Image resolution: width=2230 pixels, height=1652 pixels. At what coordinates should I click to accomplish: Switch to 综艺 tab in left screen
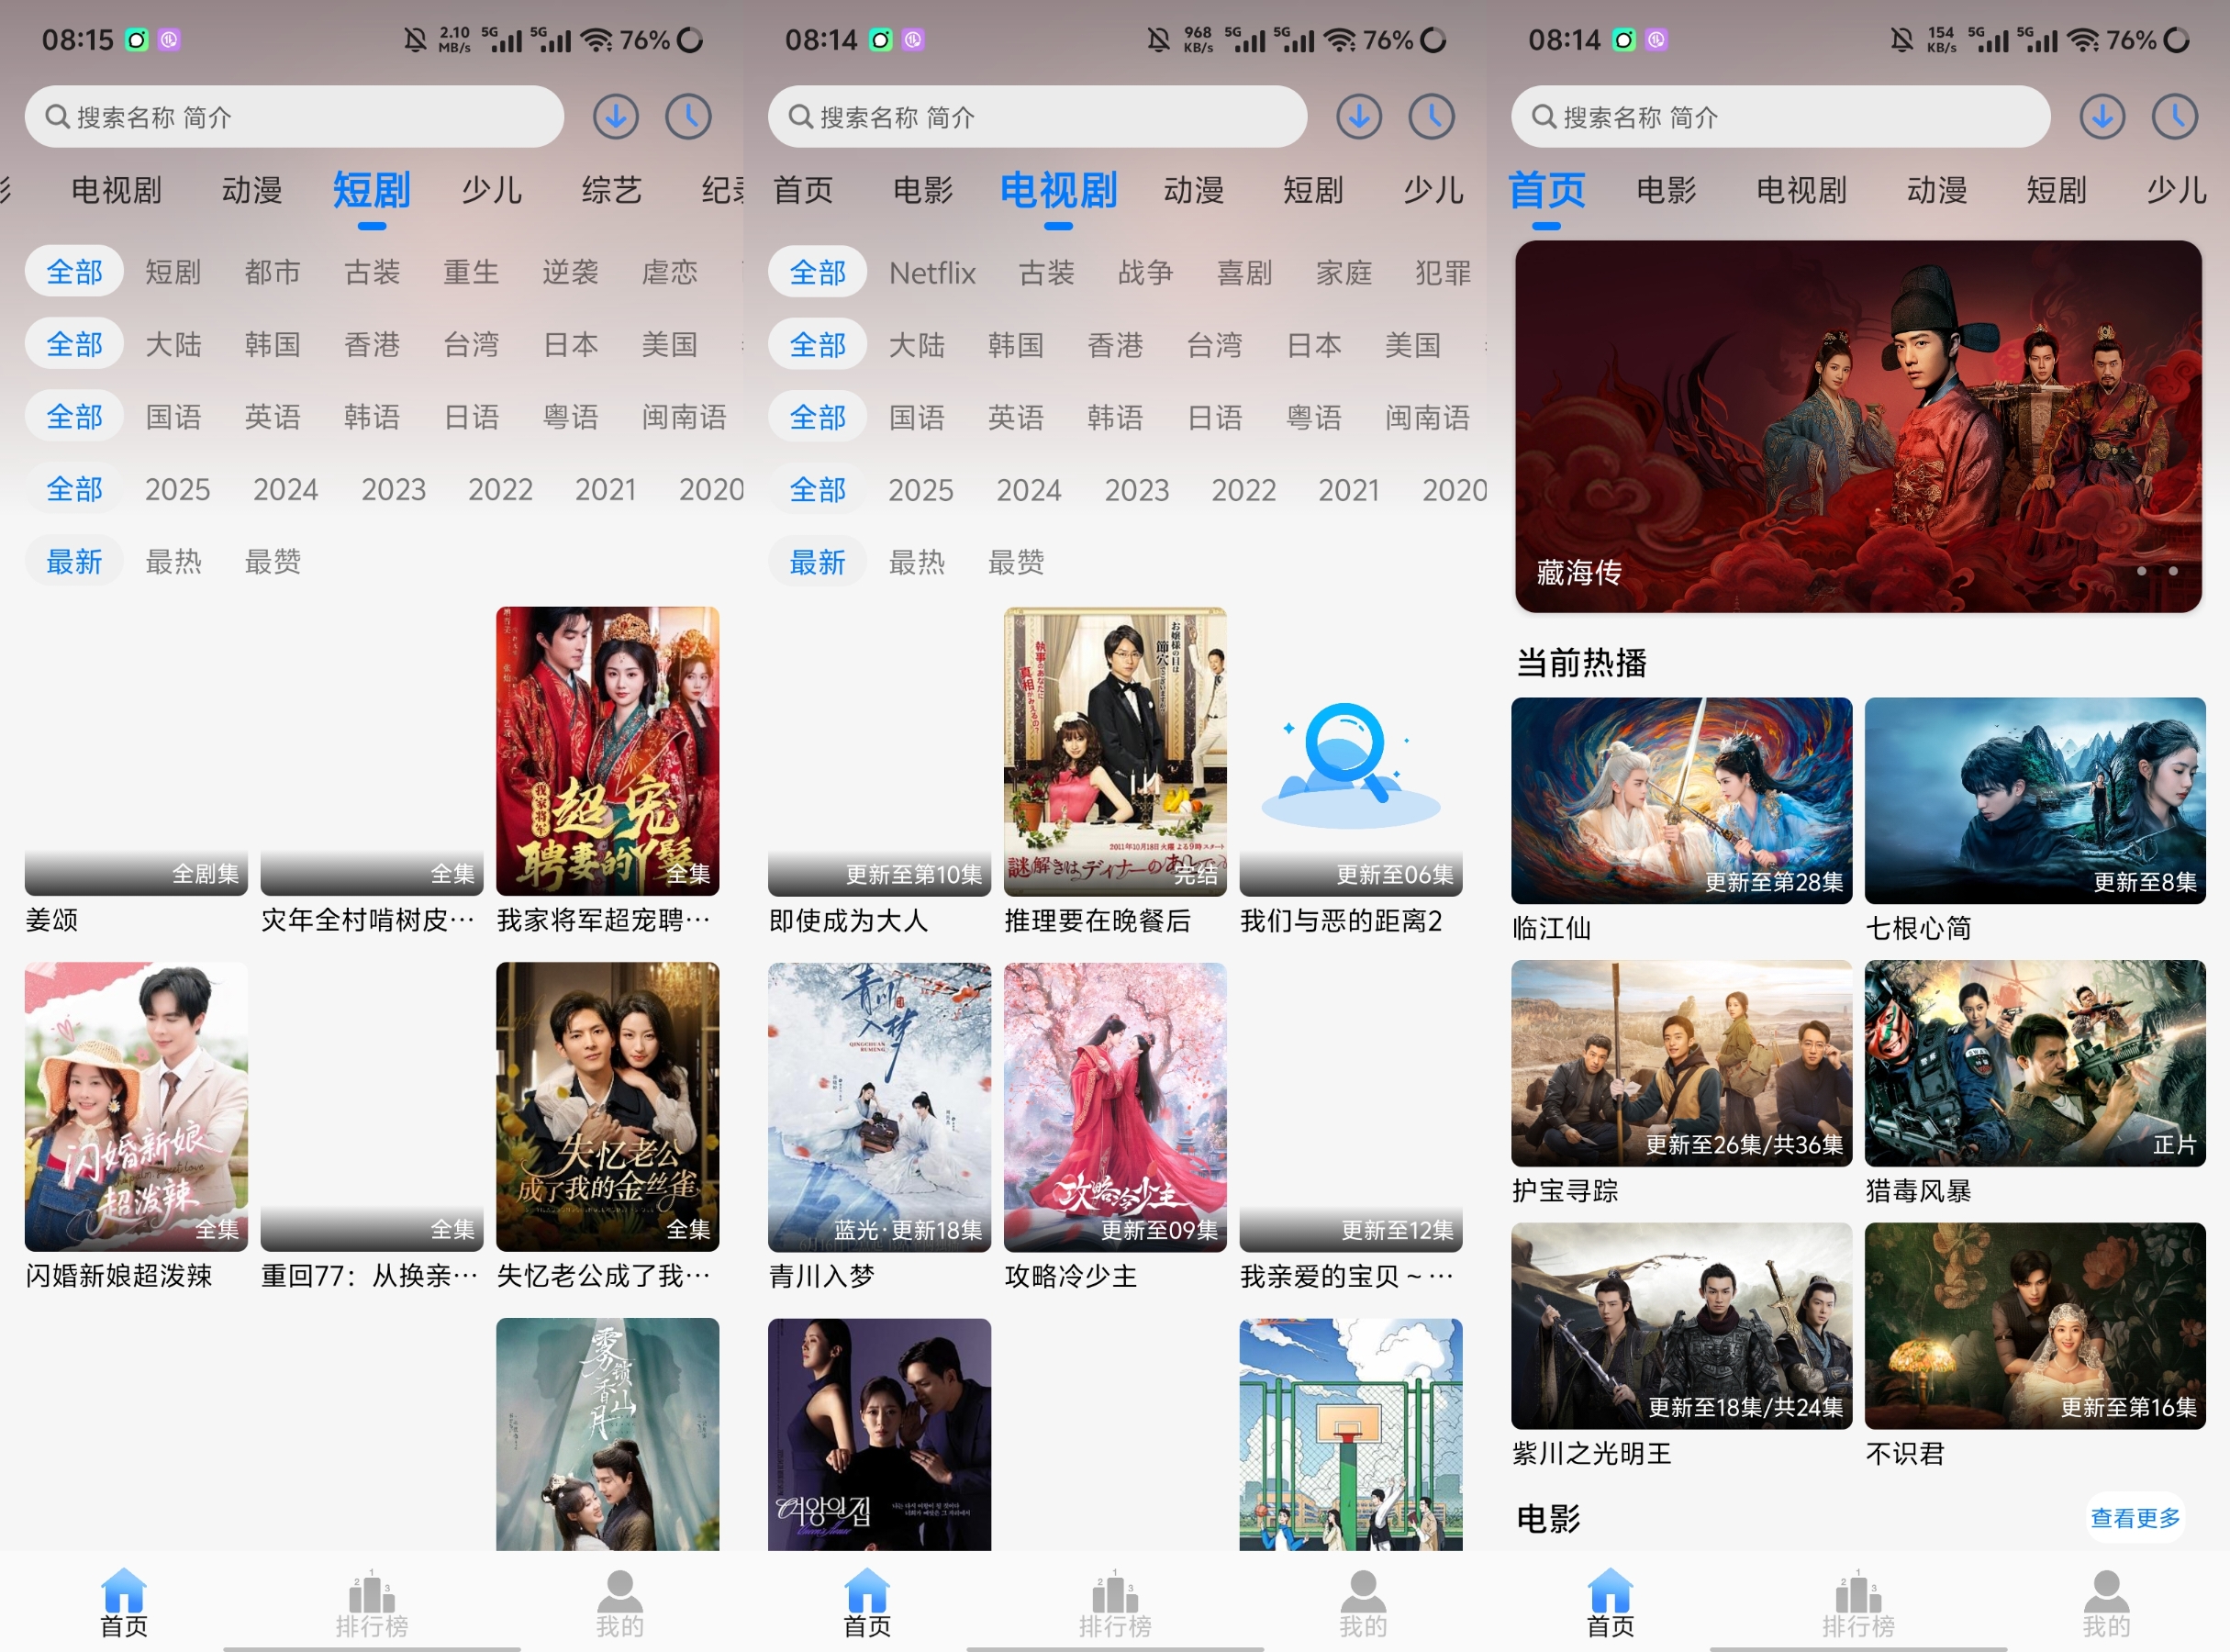pos(612,190)
